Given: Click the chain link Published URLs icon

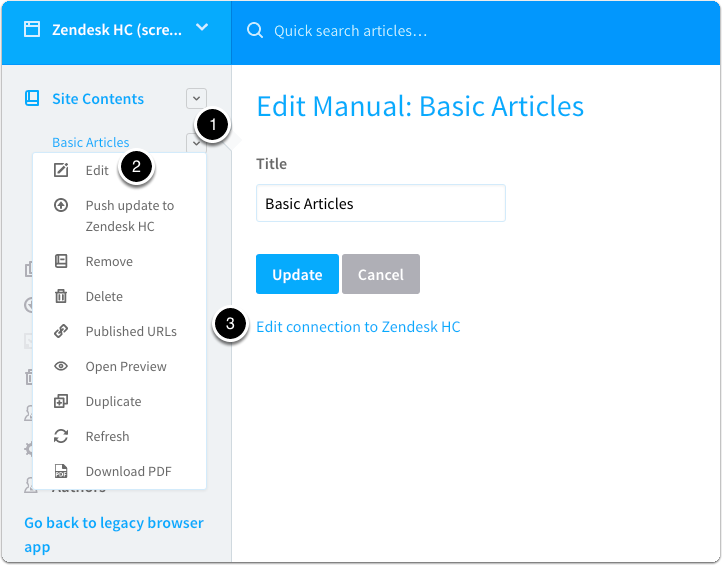Looking at the screenshot, I should tap(61, 331).
